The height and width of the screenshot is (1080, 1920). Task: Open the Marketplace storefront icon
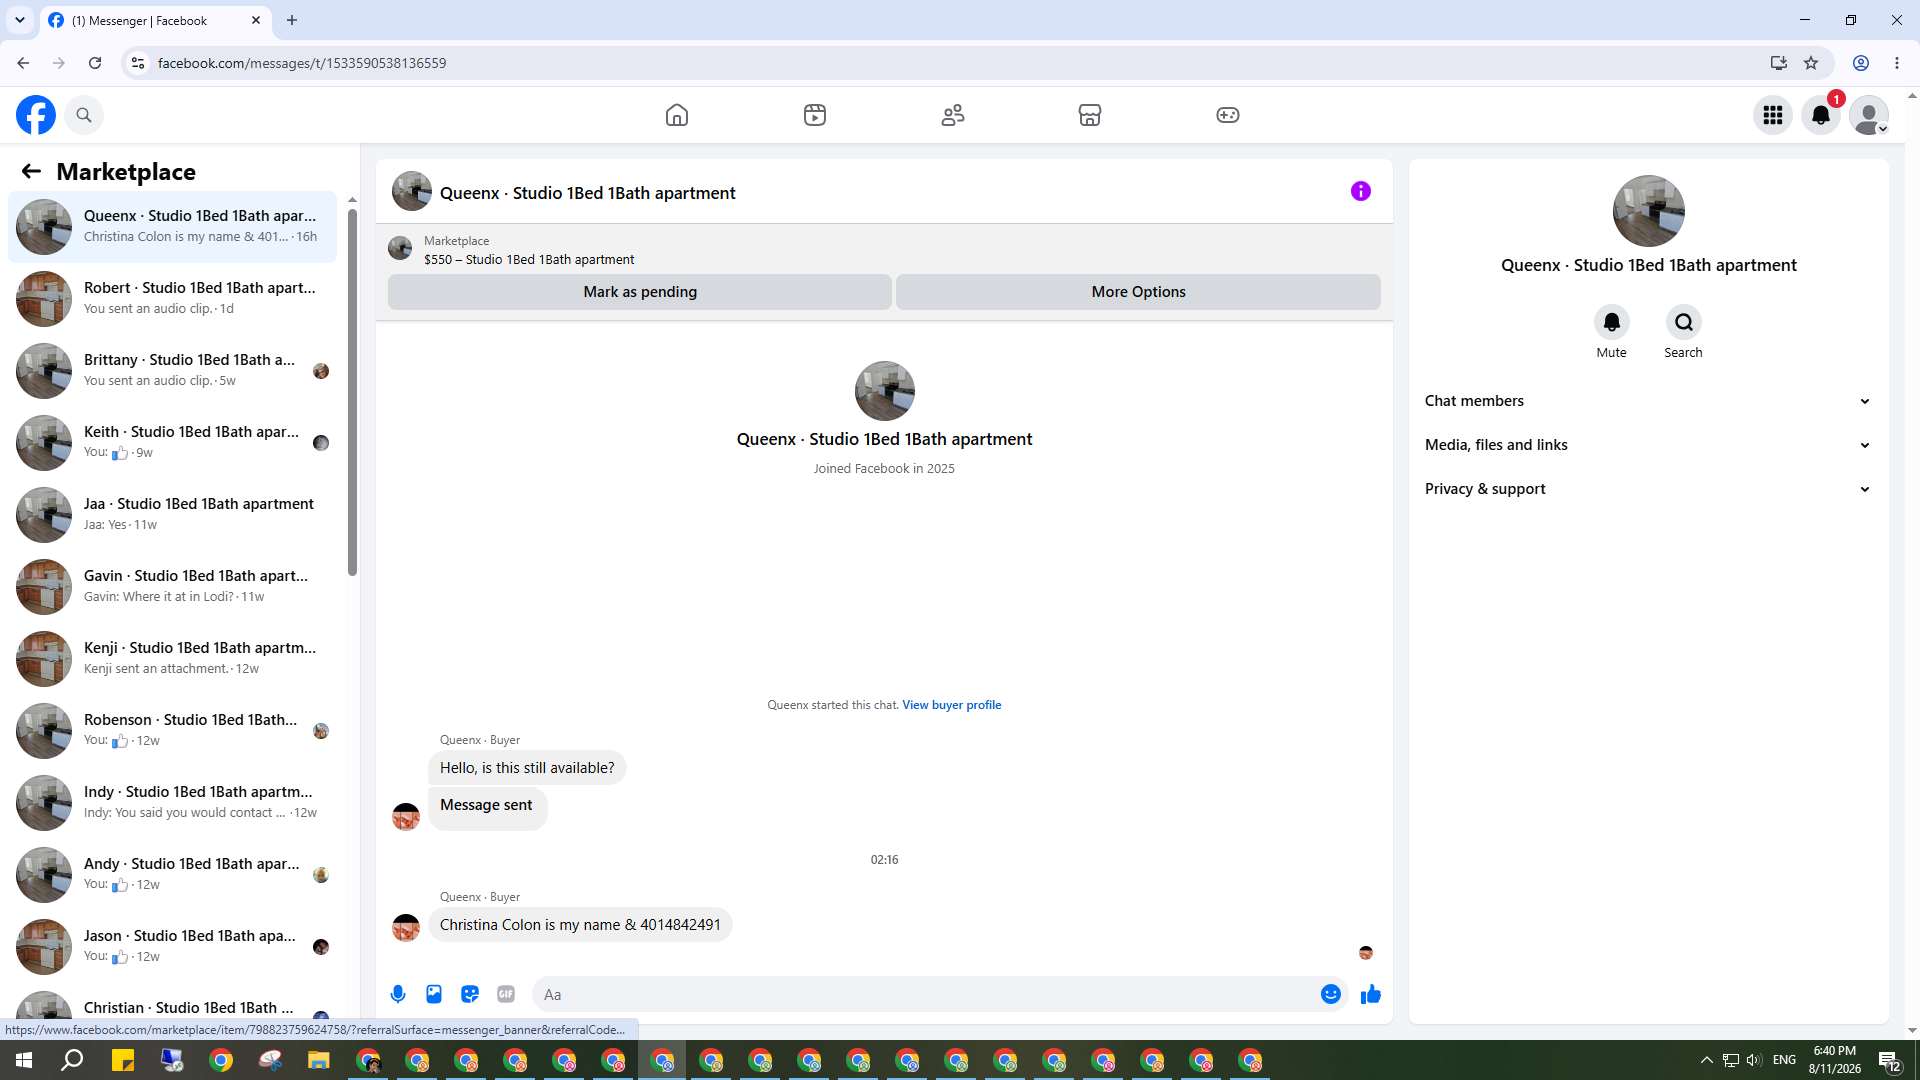coord(1090,115)
